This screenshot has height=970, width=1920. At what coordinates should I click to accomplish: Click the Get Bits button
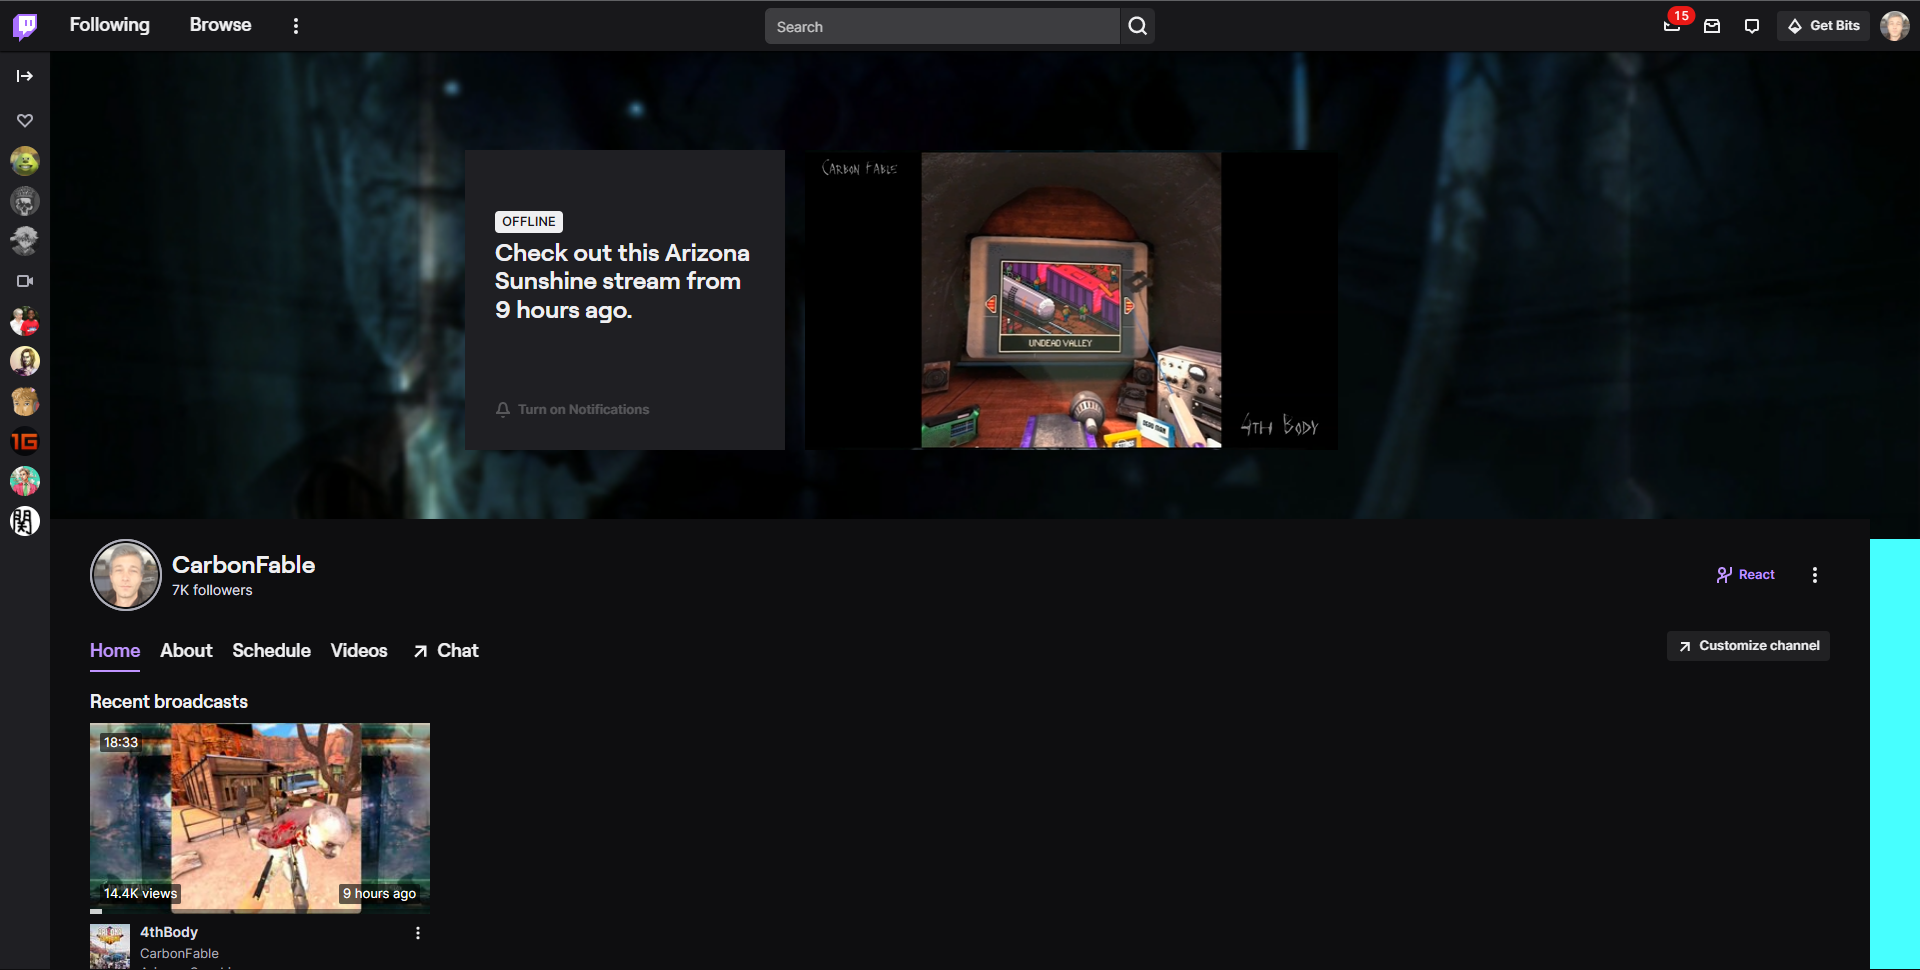[x=1823, y=26]
